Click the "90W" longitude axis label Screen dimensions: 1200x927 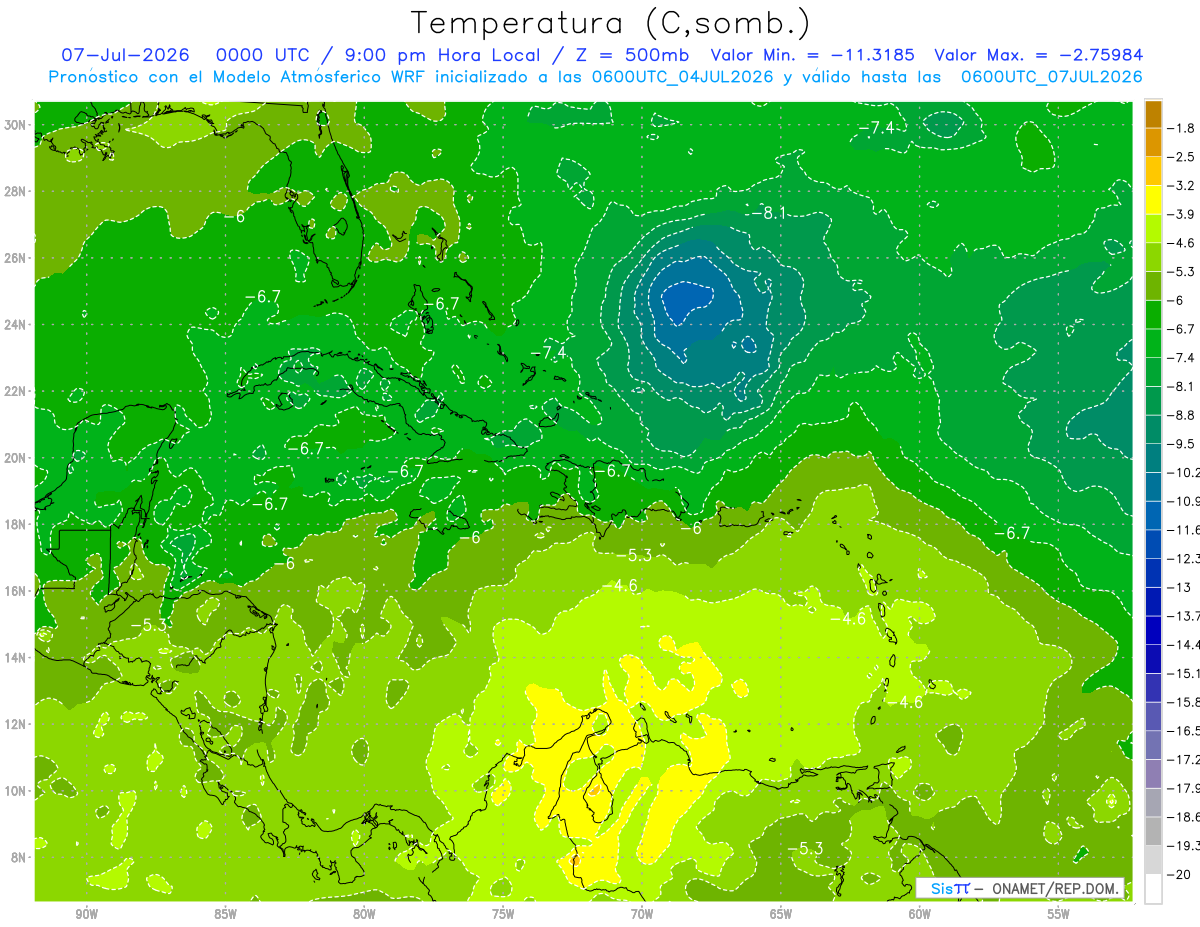(86, 914)
